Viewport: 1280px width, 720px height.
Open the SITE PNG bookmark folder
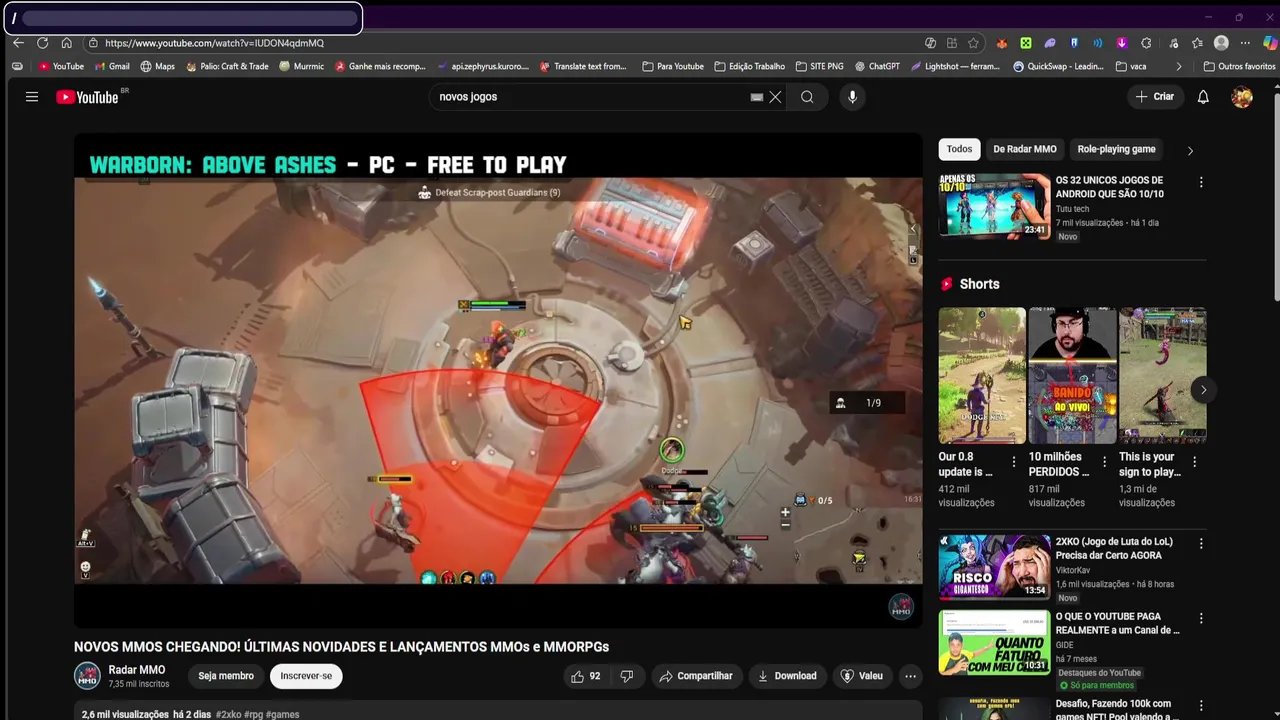819,67
